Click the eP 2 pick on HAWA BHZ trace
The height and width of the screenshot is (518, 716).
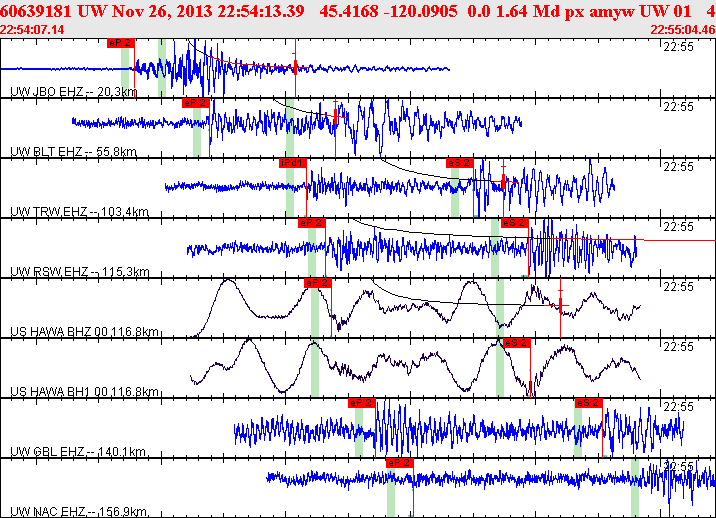[x=317, y=283]
